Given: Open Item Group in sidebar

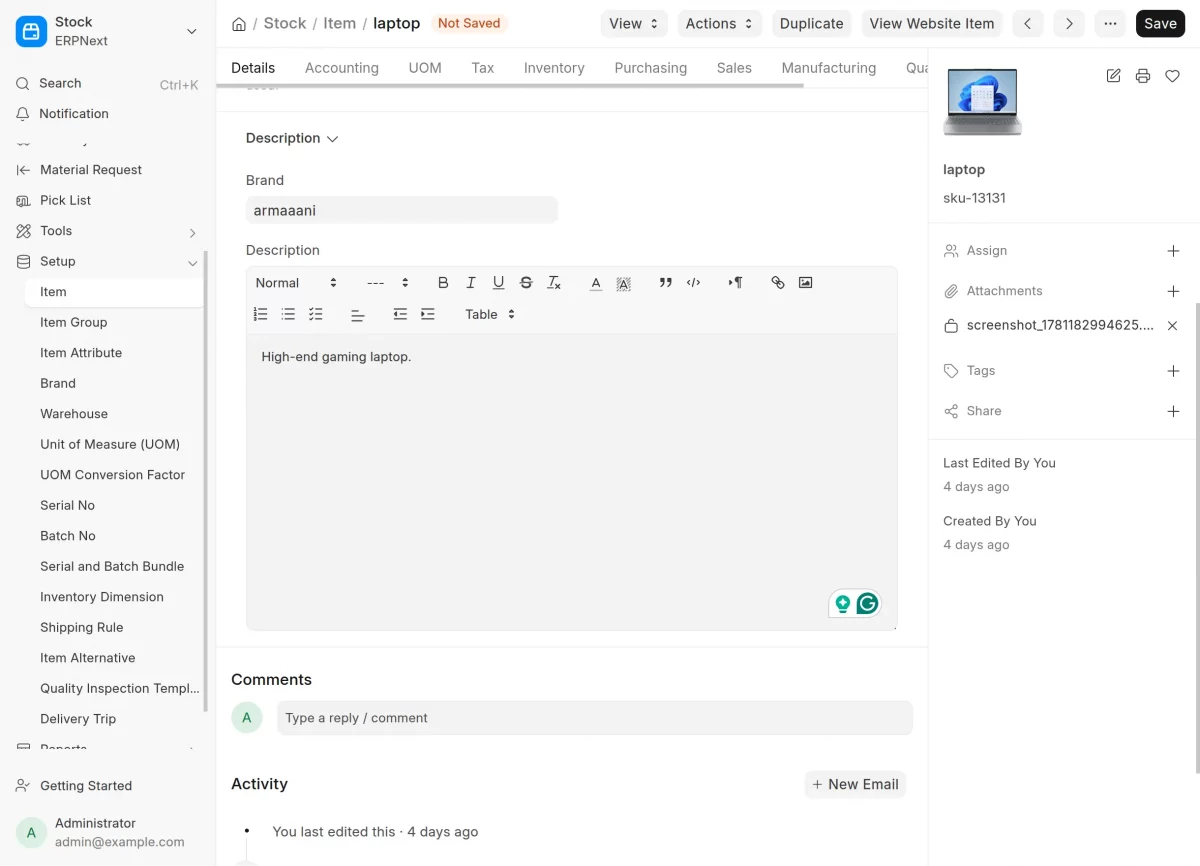Looking at the screenshot, I should point(114,322).
